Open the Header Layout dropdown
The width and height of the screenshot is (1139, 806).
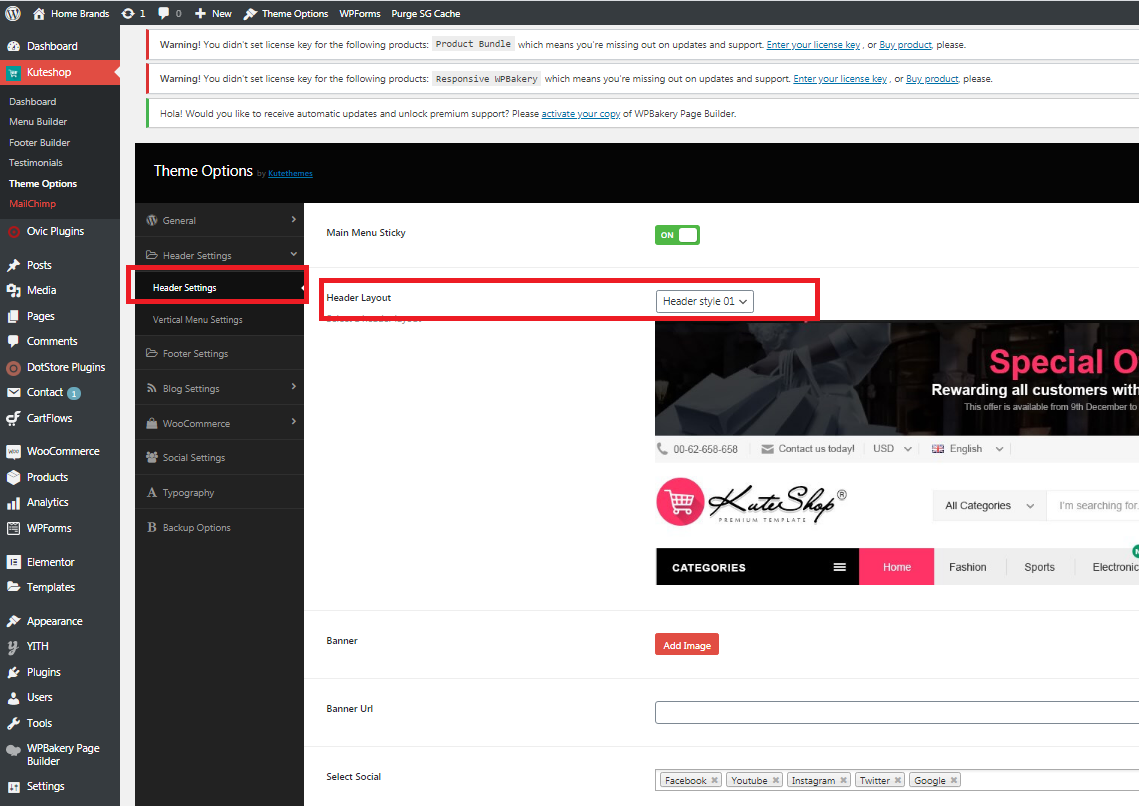705,301
